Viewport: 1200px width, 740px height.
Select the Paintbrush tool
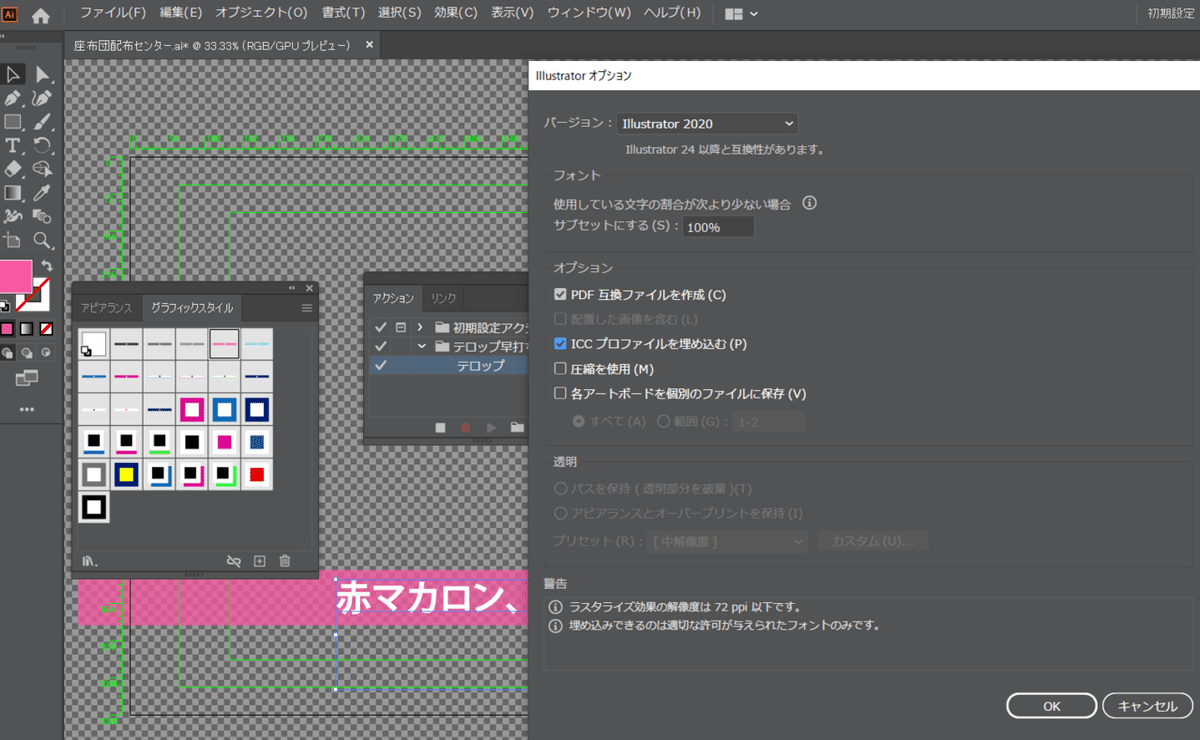(42, 122)
